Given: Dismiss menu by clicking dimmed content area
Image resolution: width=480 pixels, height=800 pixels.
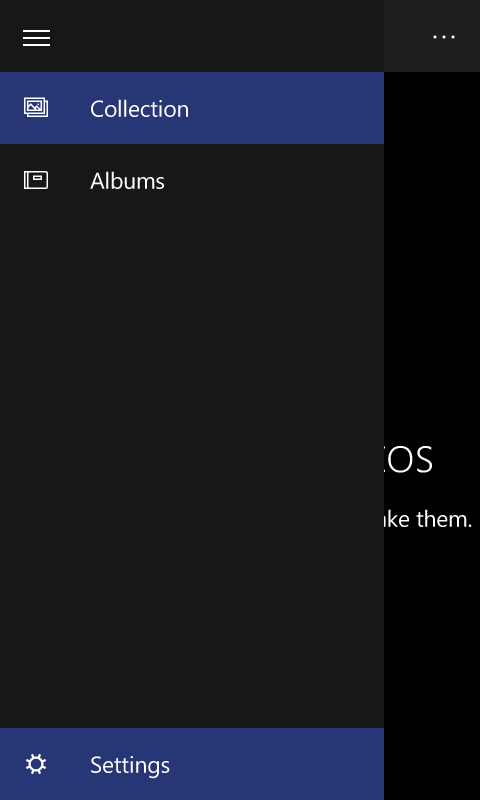Looking at the screenshot, I should pyautogui.click(x=432, y=255).
